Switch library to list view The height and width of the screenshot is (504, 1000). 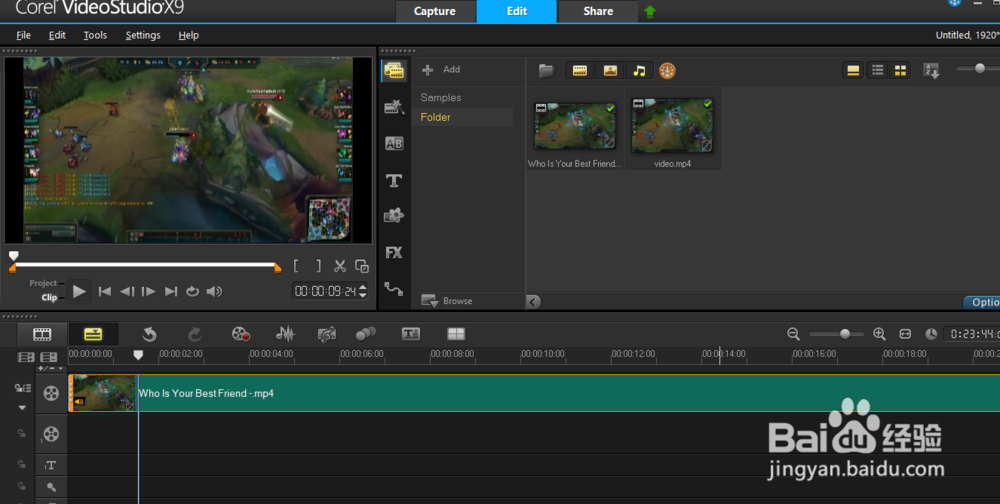[878, 71]
